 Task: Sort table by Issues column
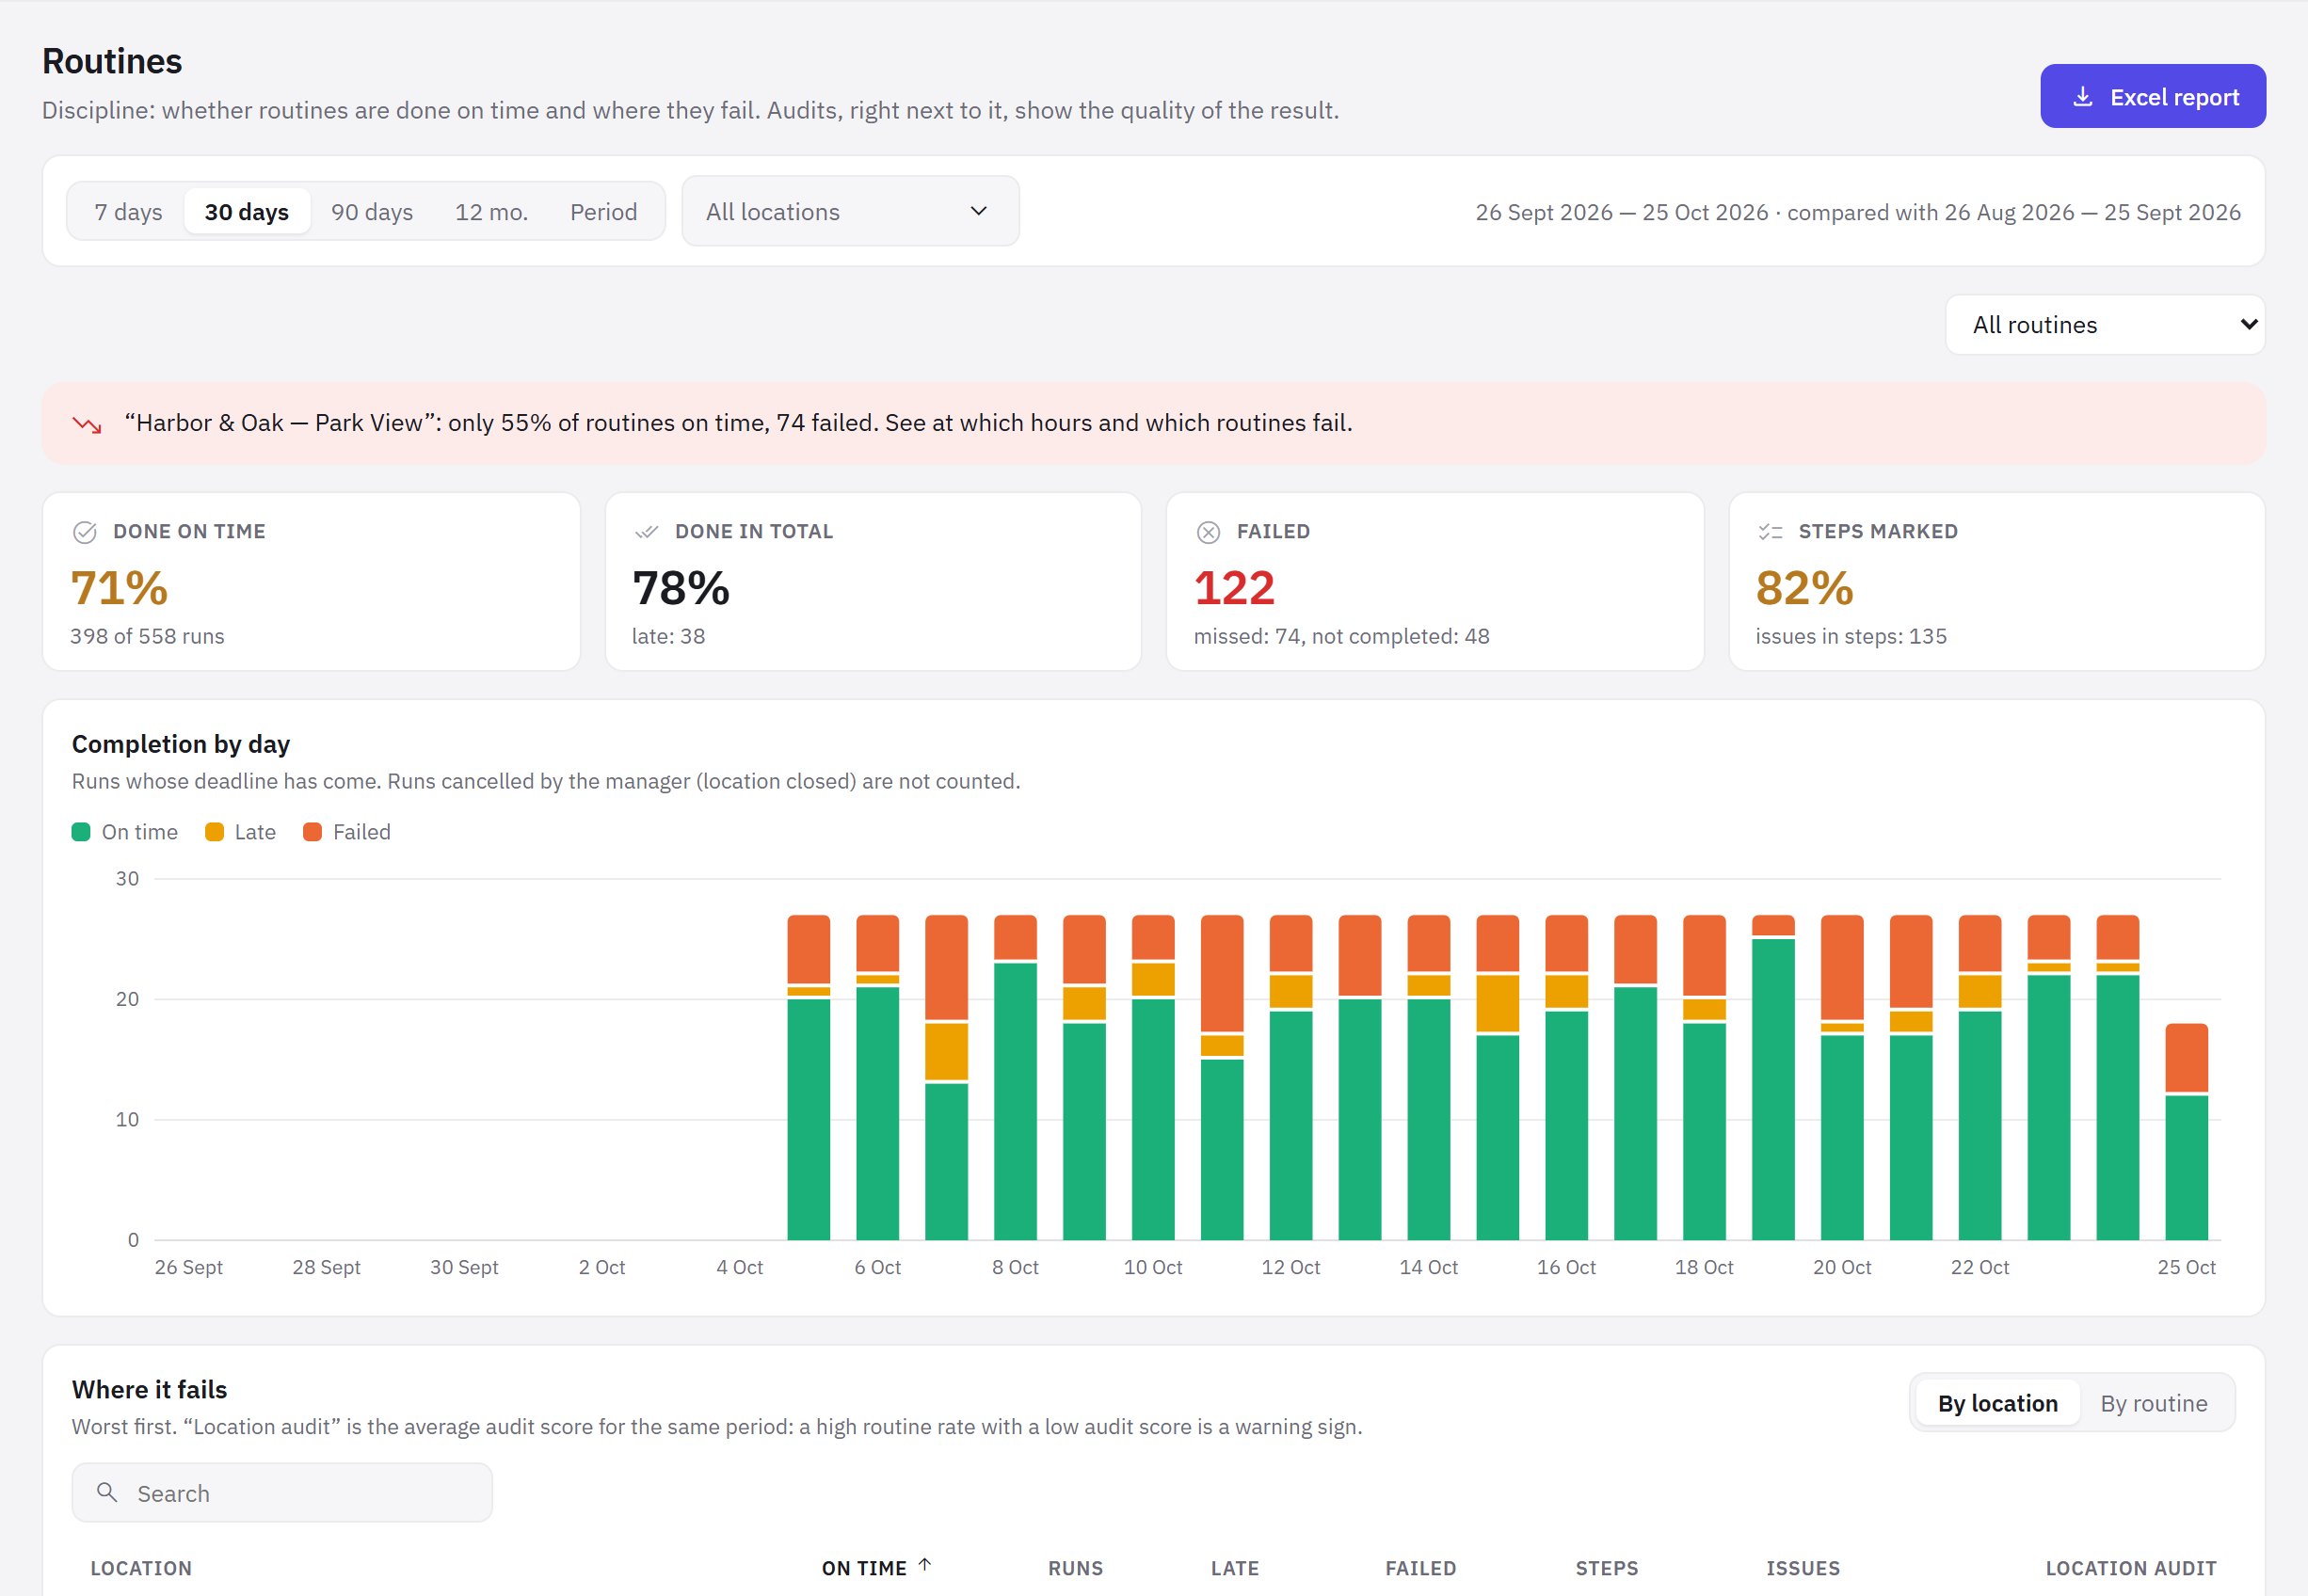click(x=1802, y=1568)
